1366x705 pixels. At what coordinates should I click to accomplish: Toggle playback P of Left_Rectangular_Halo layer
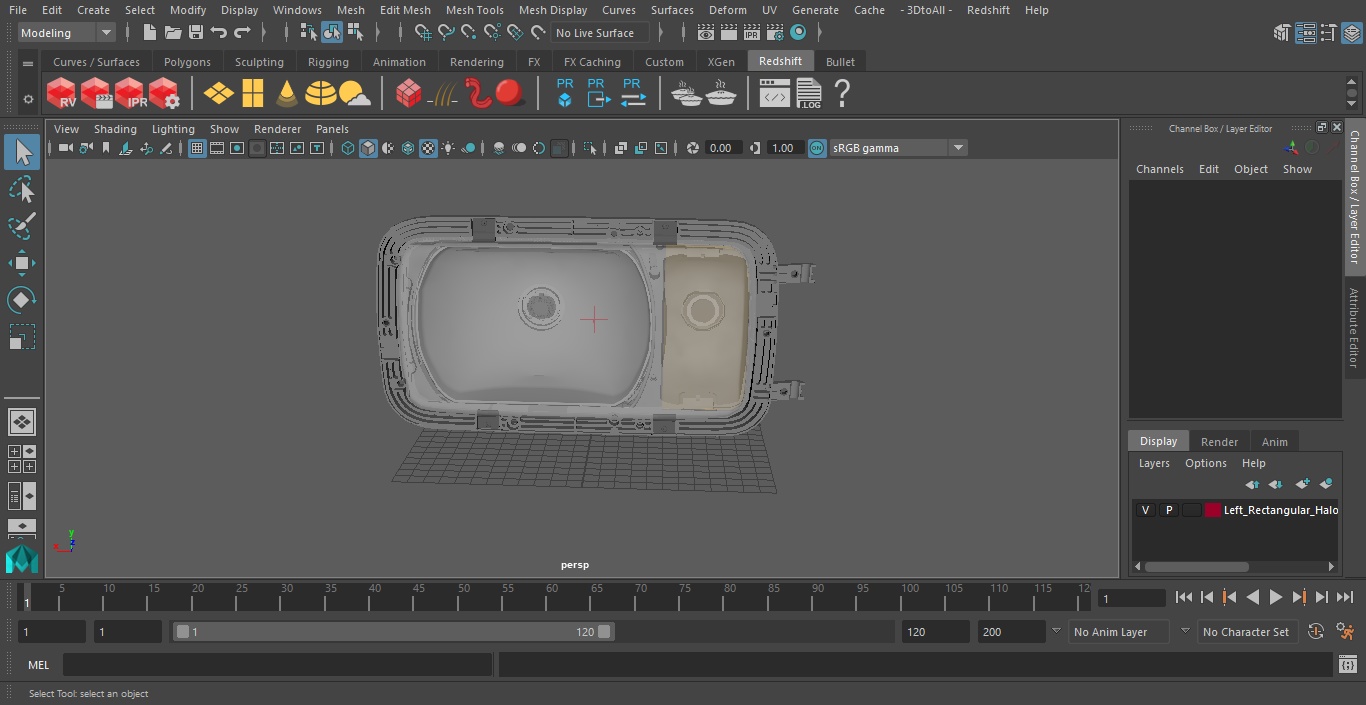pyautogui.click(x=1168, y=510)
